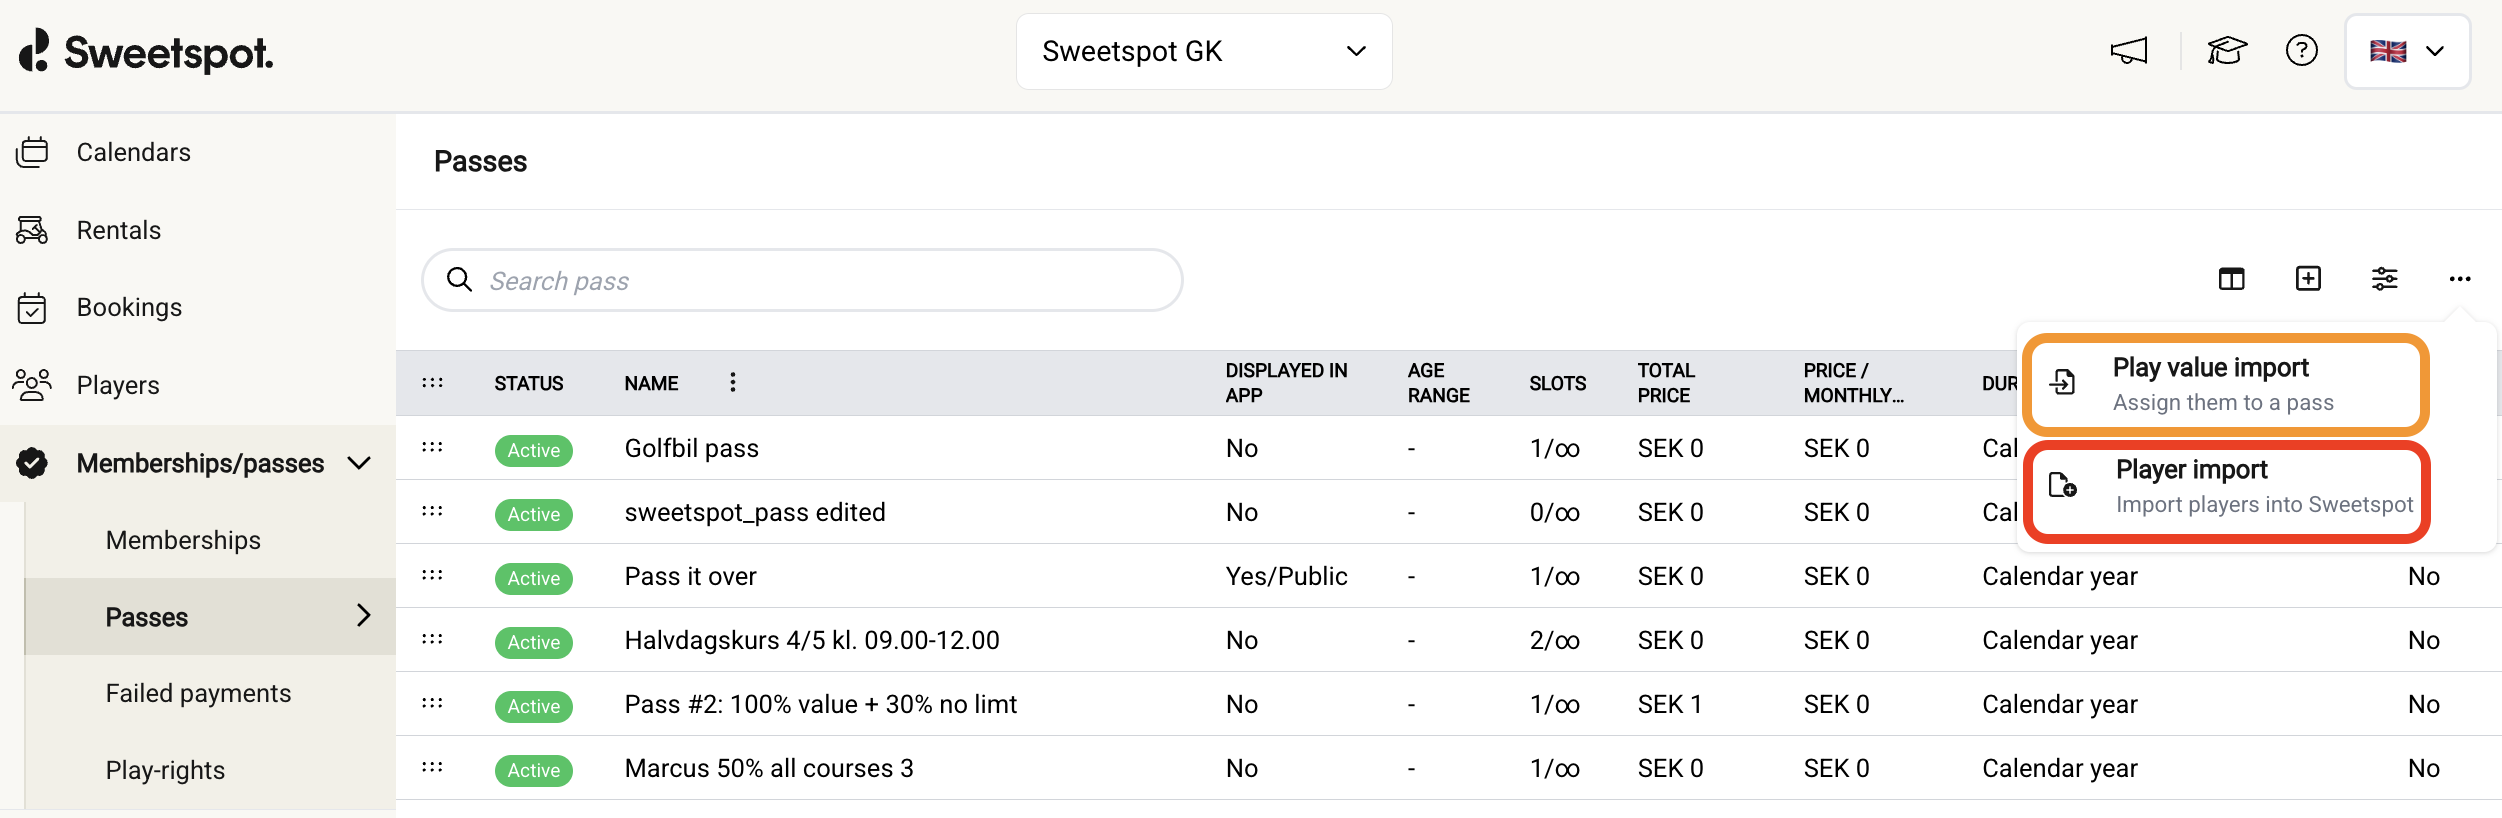Viewport: 2502px width, 818px height.
Task: Open the Sweetspot GK club dropdown
Action: (1203, 51)
